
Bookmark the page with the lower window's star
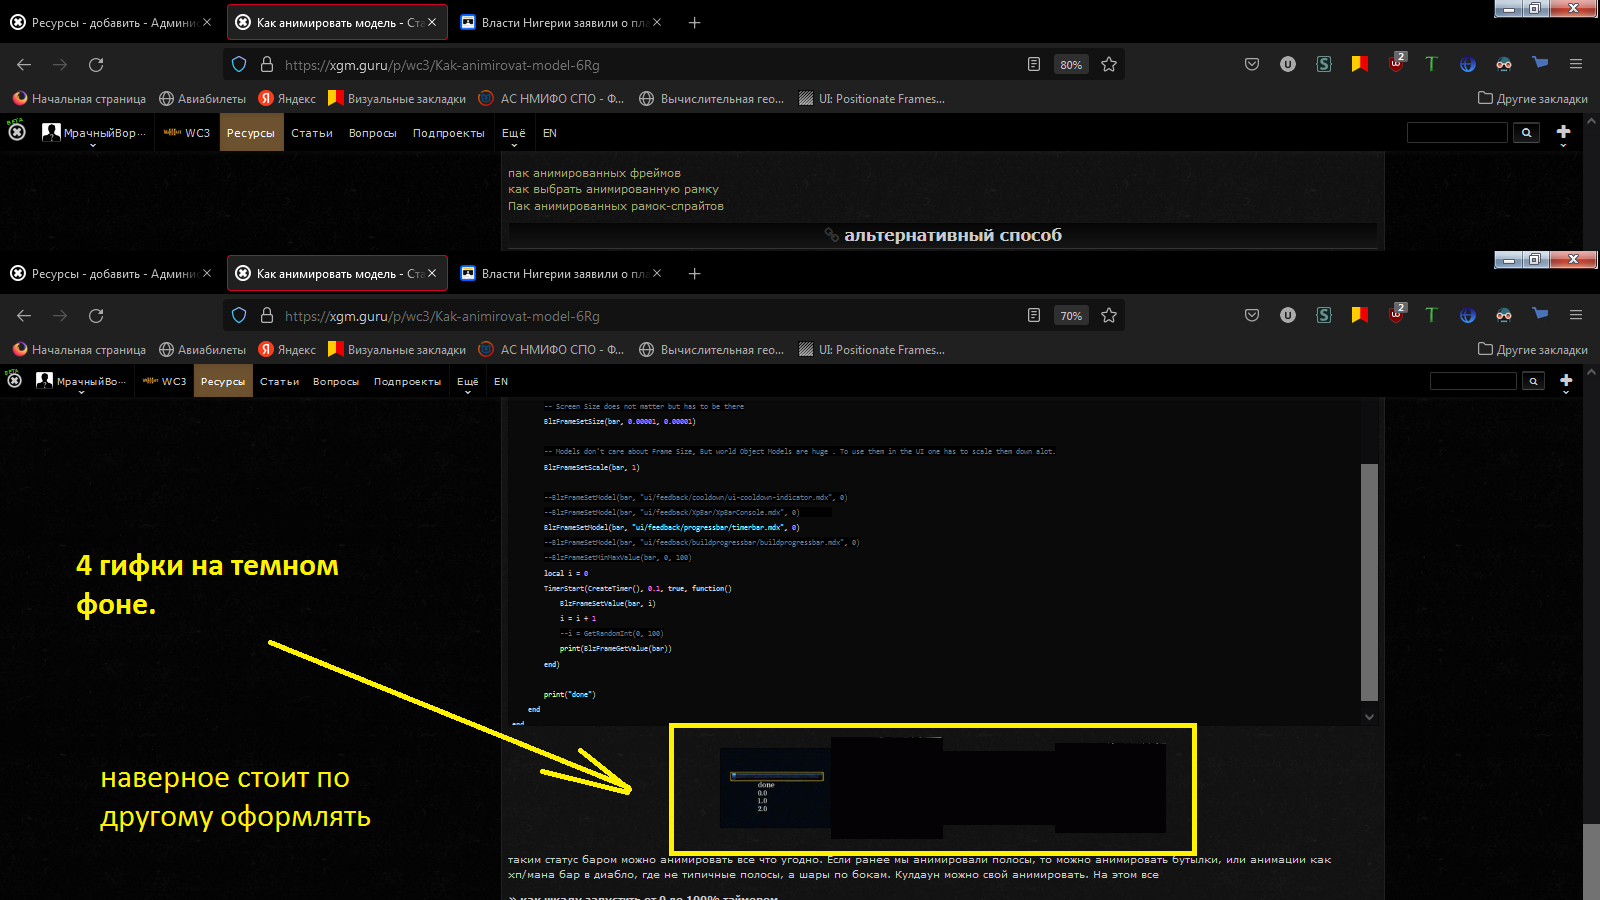tap(1109, 316)
